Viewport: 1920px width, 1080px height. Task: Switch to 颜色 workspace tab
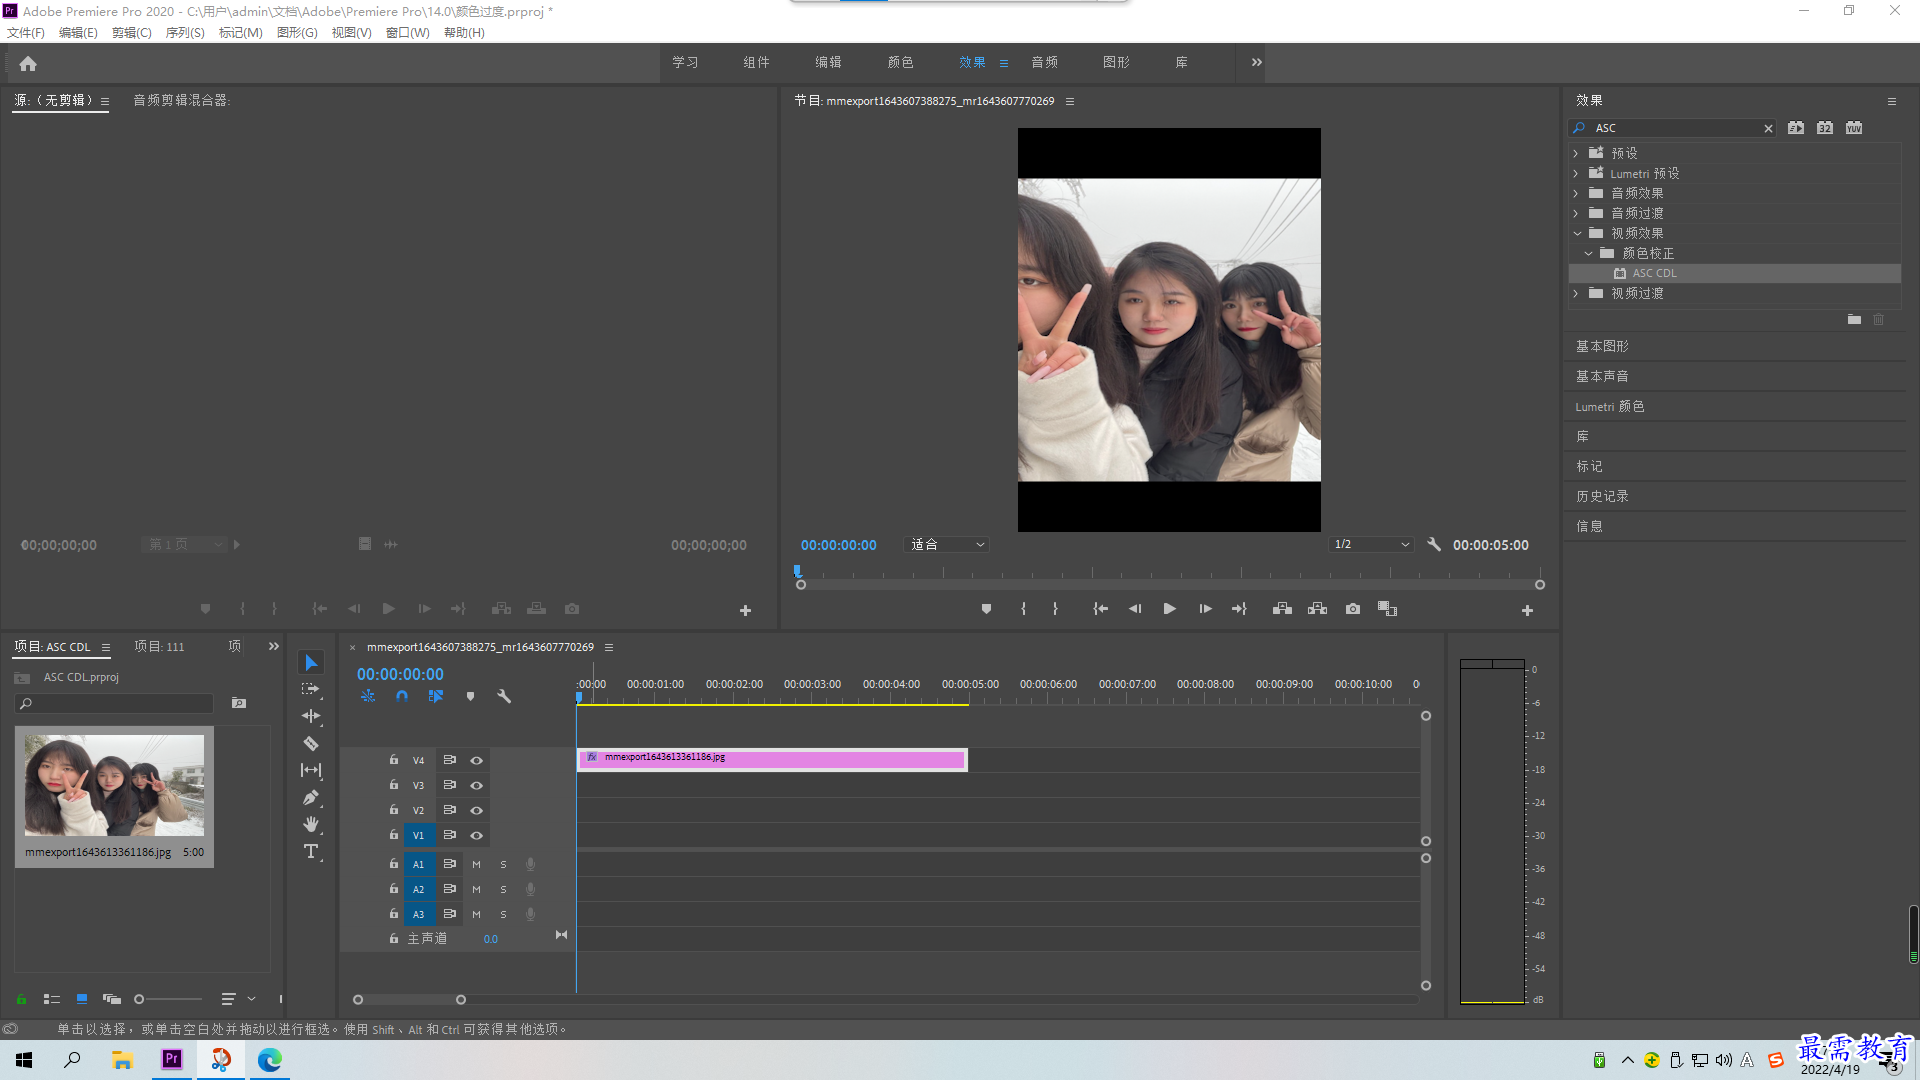(x=900, y=62)
